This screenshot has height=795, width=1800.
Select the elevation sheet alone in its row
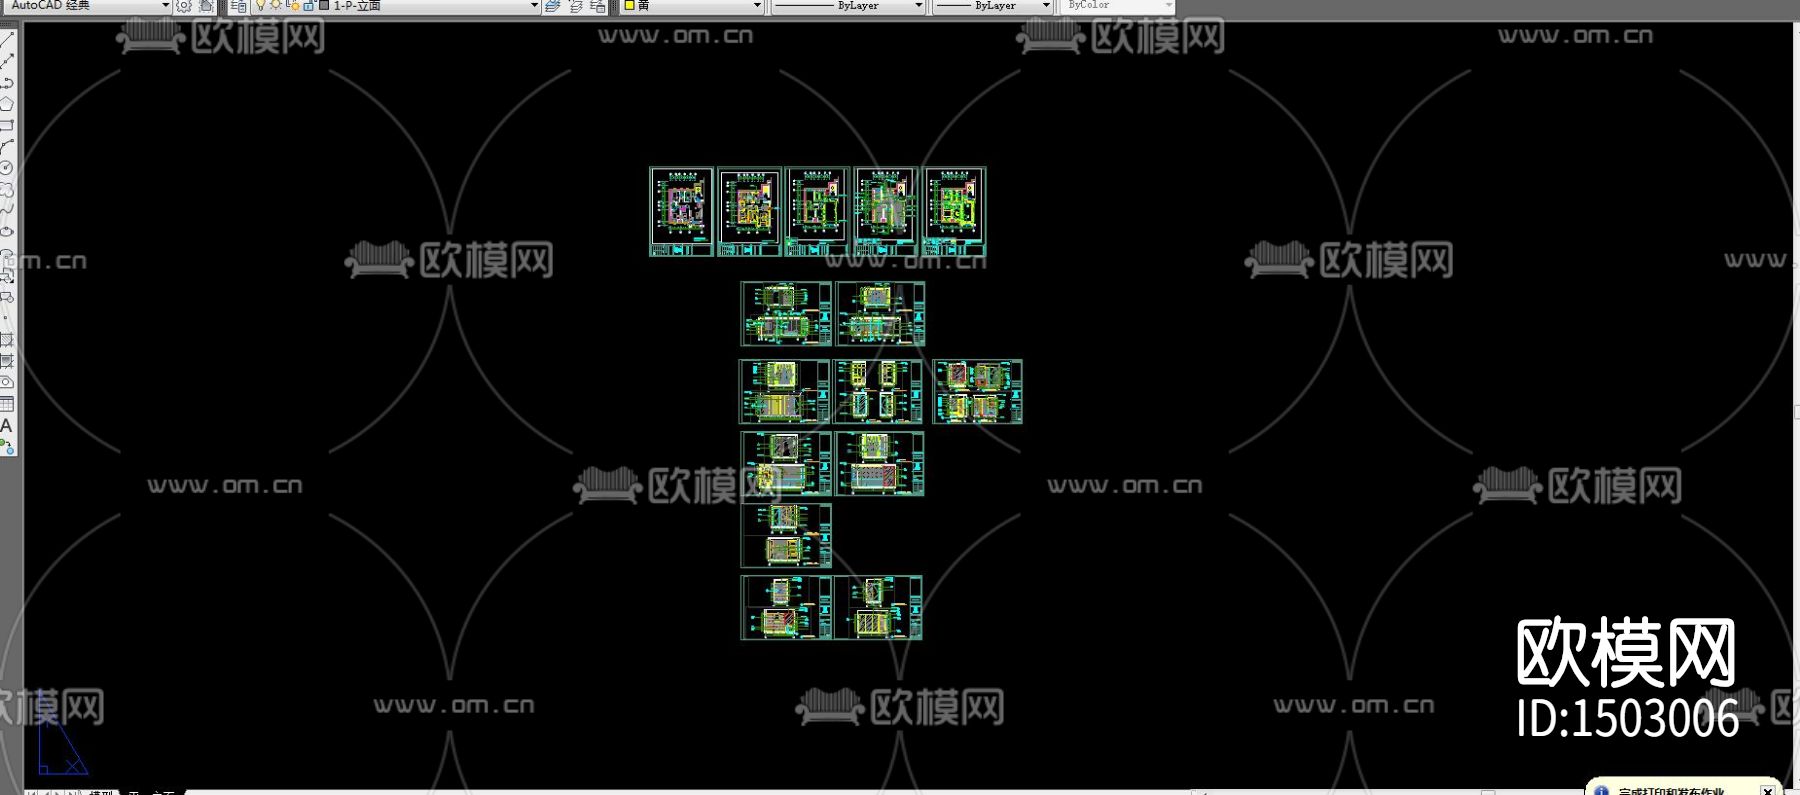786,536
